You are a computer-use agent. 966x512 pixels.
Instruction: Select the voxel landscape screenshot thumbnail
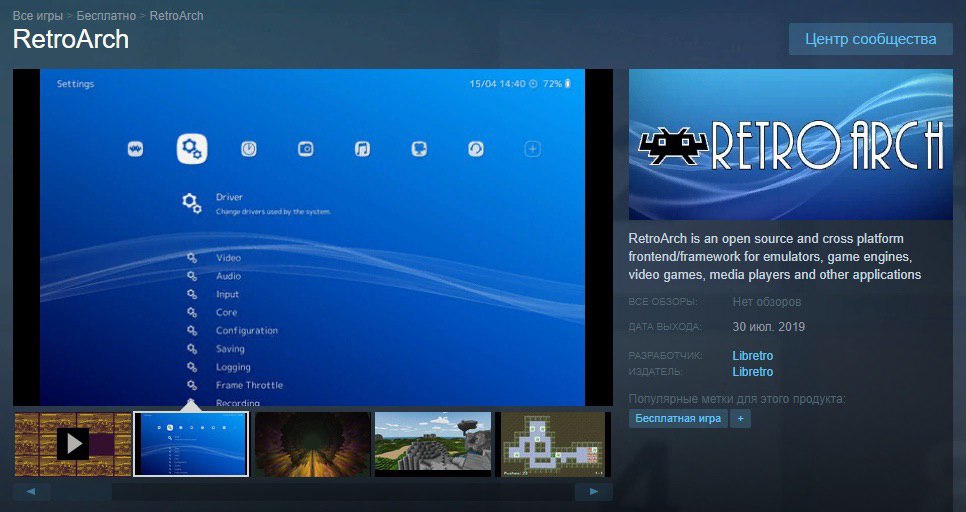coord(433,444)
